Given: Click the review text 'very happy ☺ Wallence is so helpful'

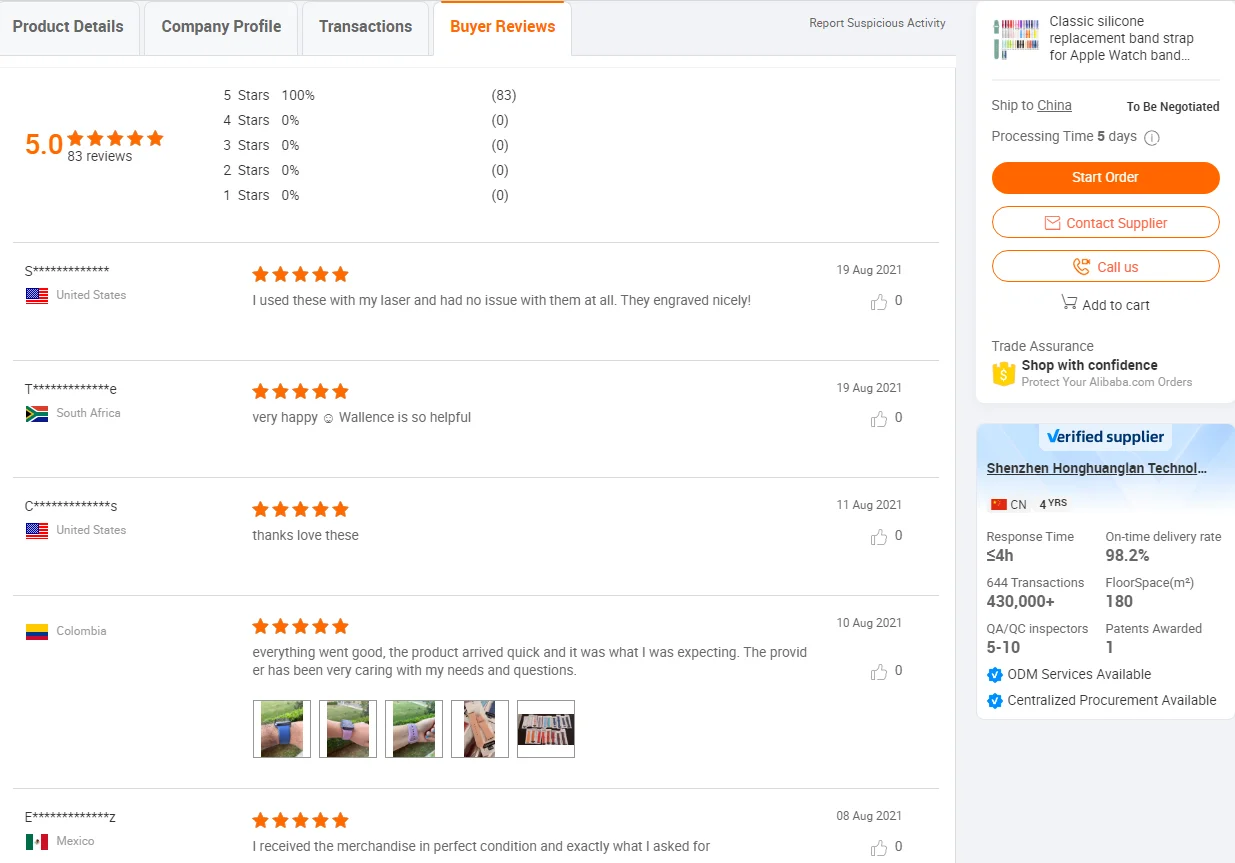Looking at the screenshot, I should pos(362,417).
